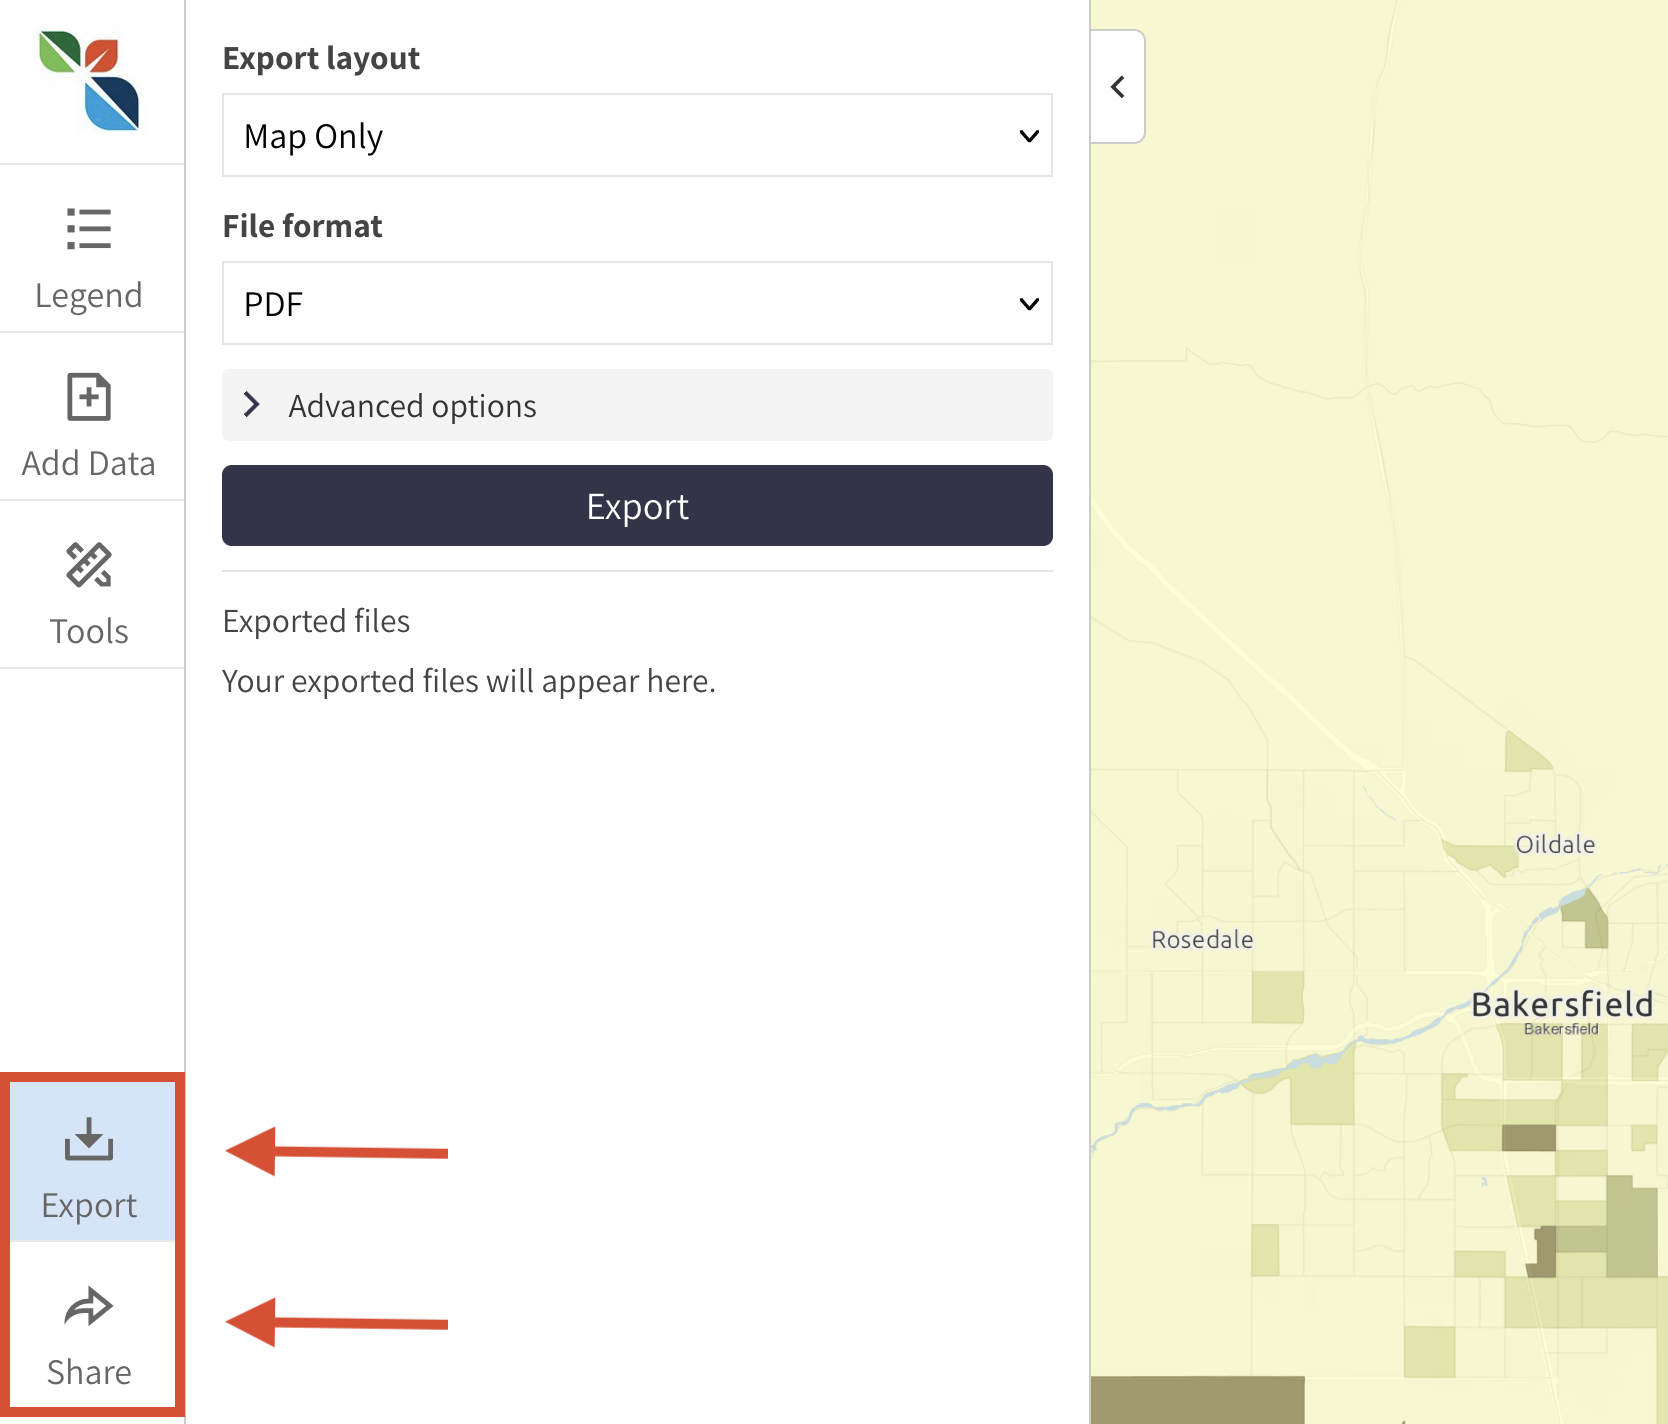Click the dark Export button
The width and height of the screenshot is (1668, 1424).
pyautogui.click(x=637, y=506)
